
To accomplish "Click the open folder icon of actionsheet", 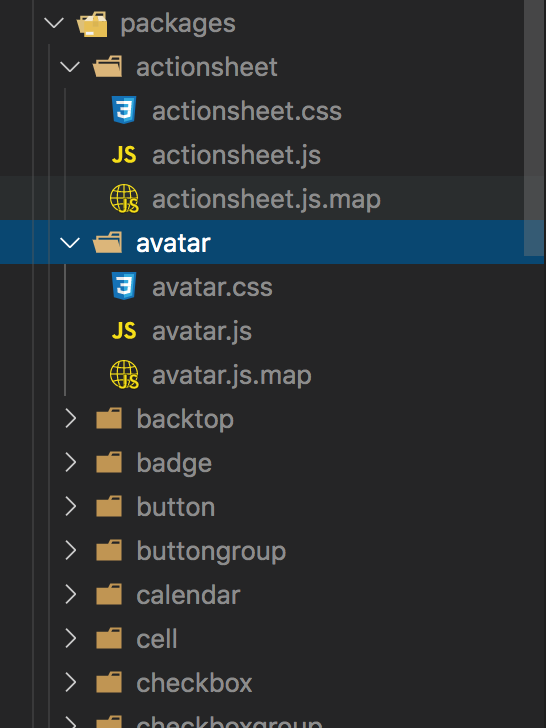I will pos(108,67).
